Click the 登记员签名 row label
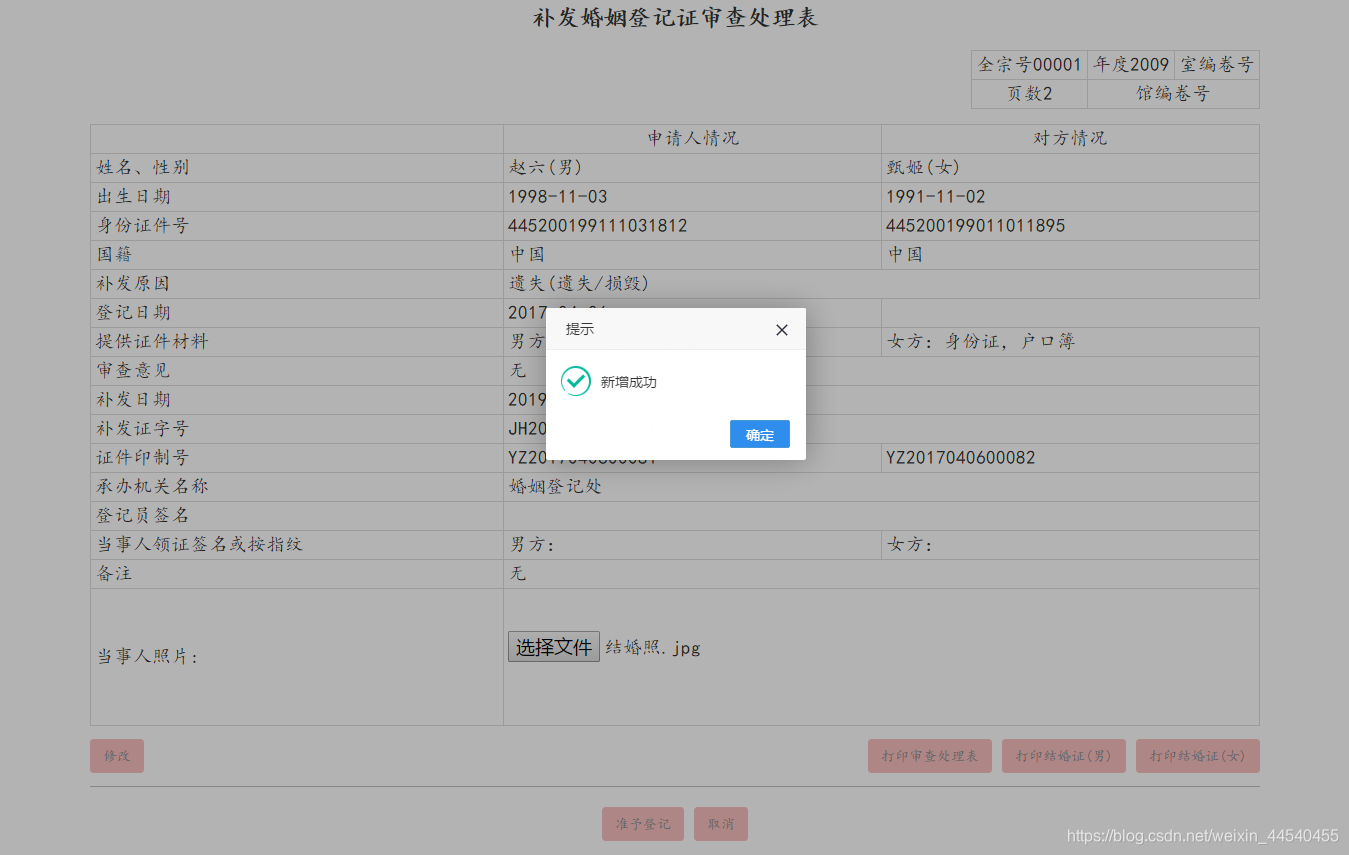Screen dimensions: 1349x855 142,515
